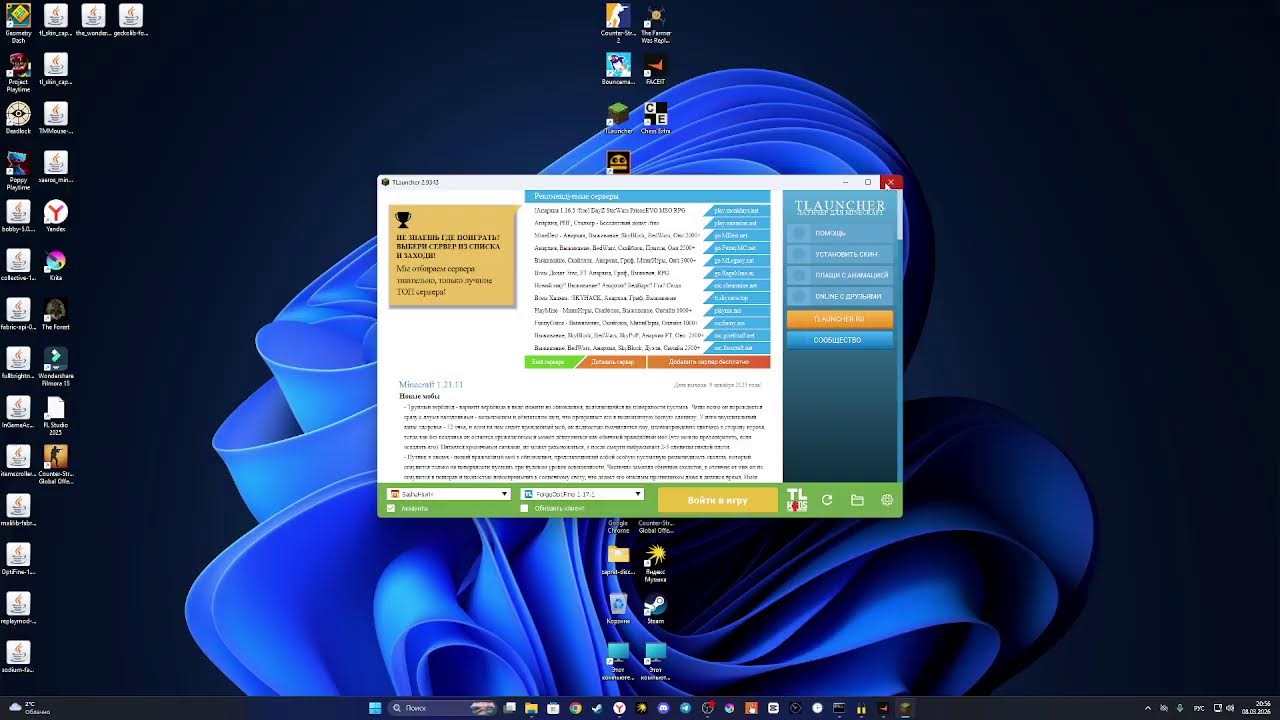
Task: Open Project Playtime desktop icon
Action: click(x=18, y=72)
